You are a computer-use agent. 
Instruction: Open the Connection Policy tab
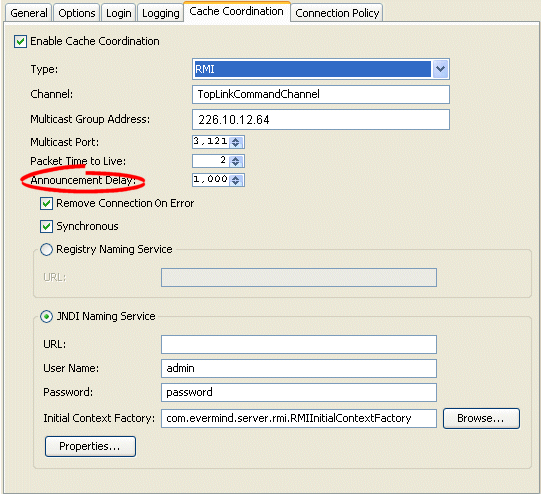point(337,13)
